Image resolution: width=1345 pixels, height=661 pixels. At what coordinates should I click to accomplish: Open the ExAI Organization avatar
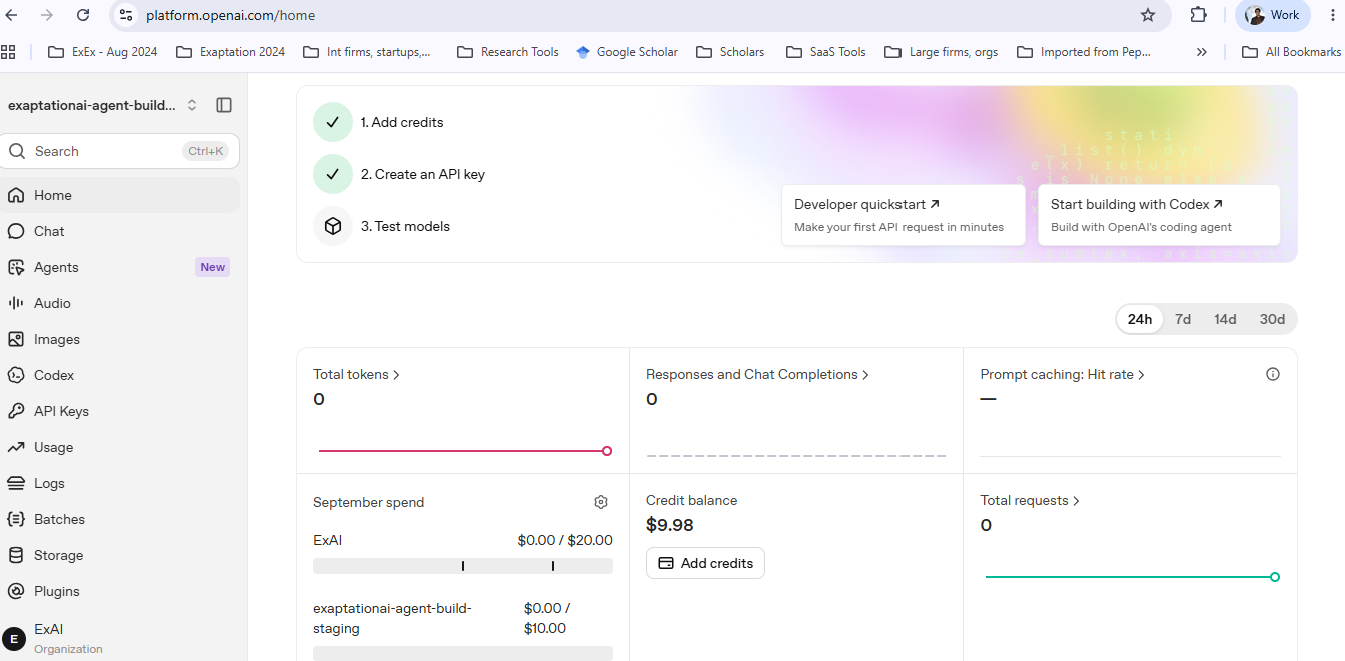point(14,639)
